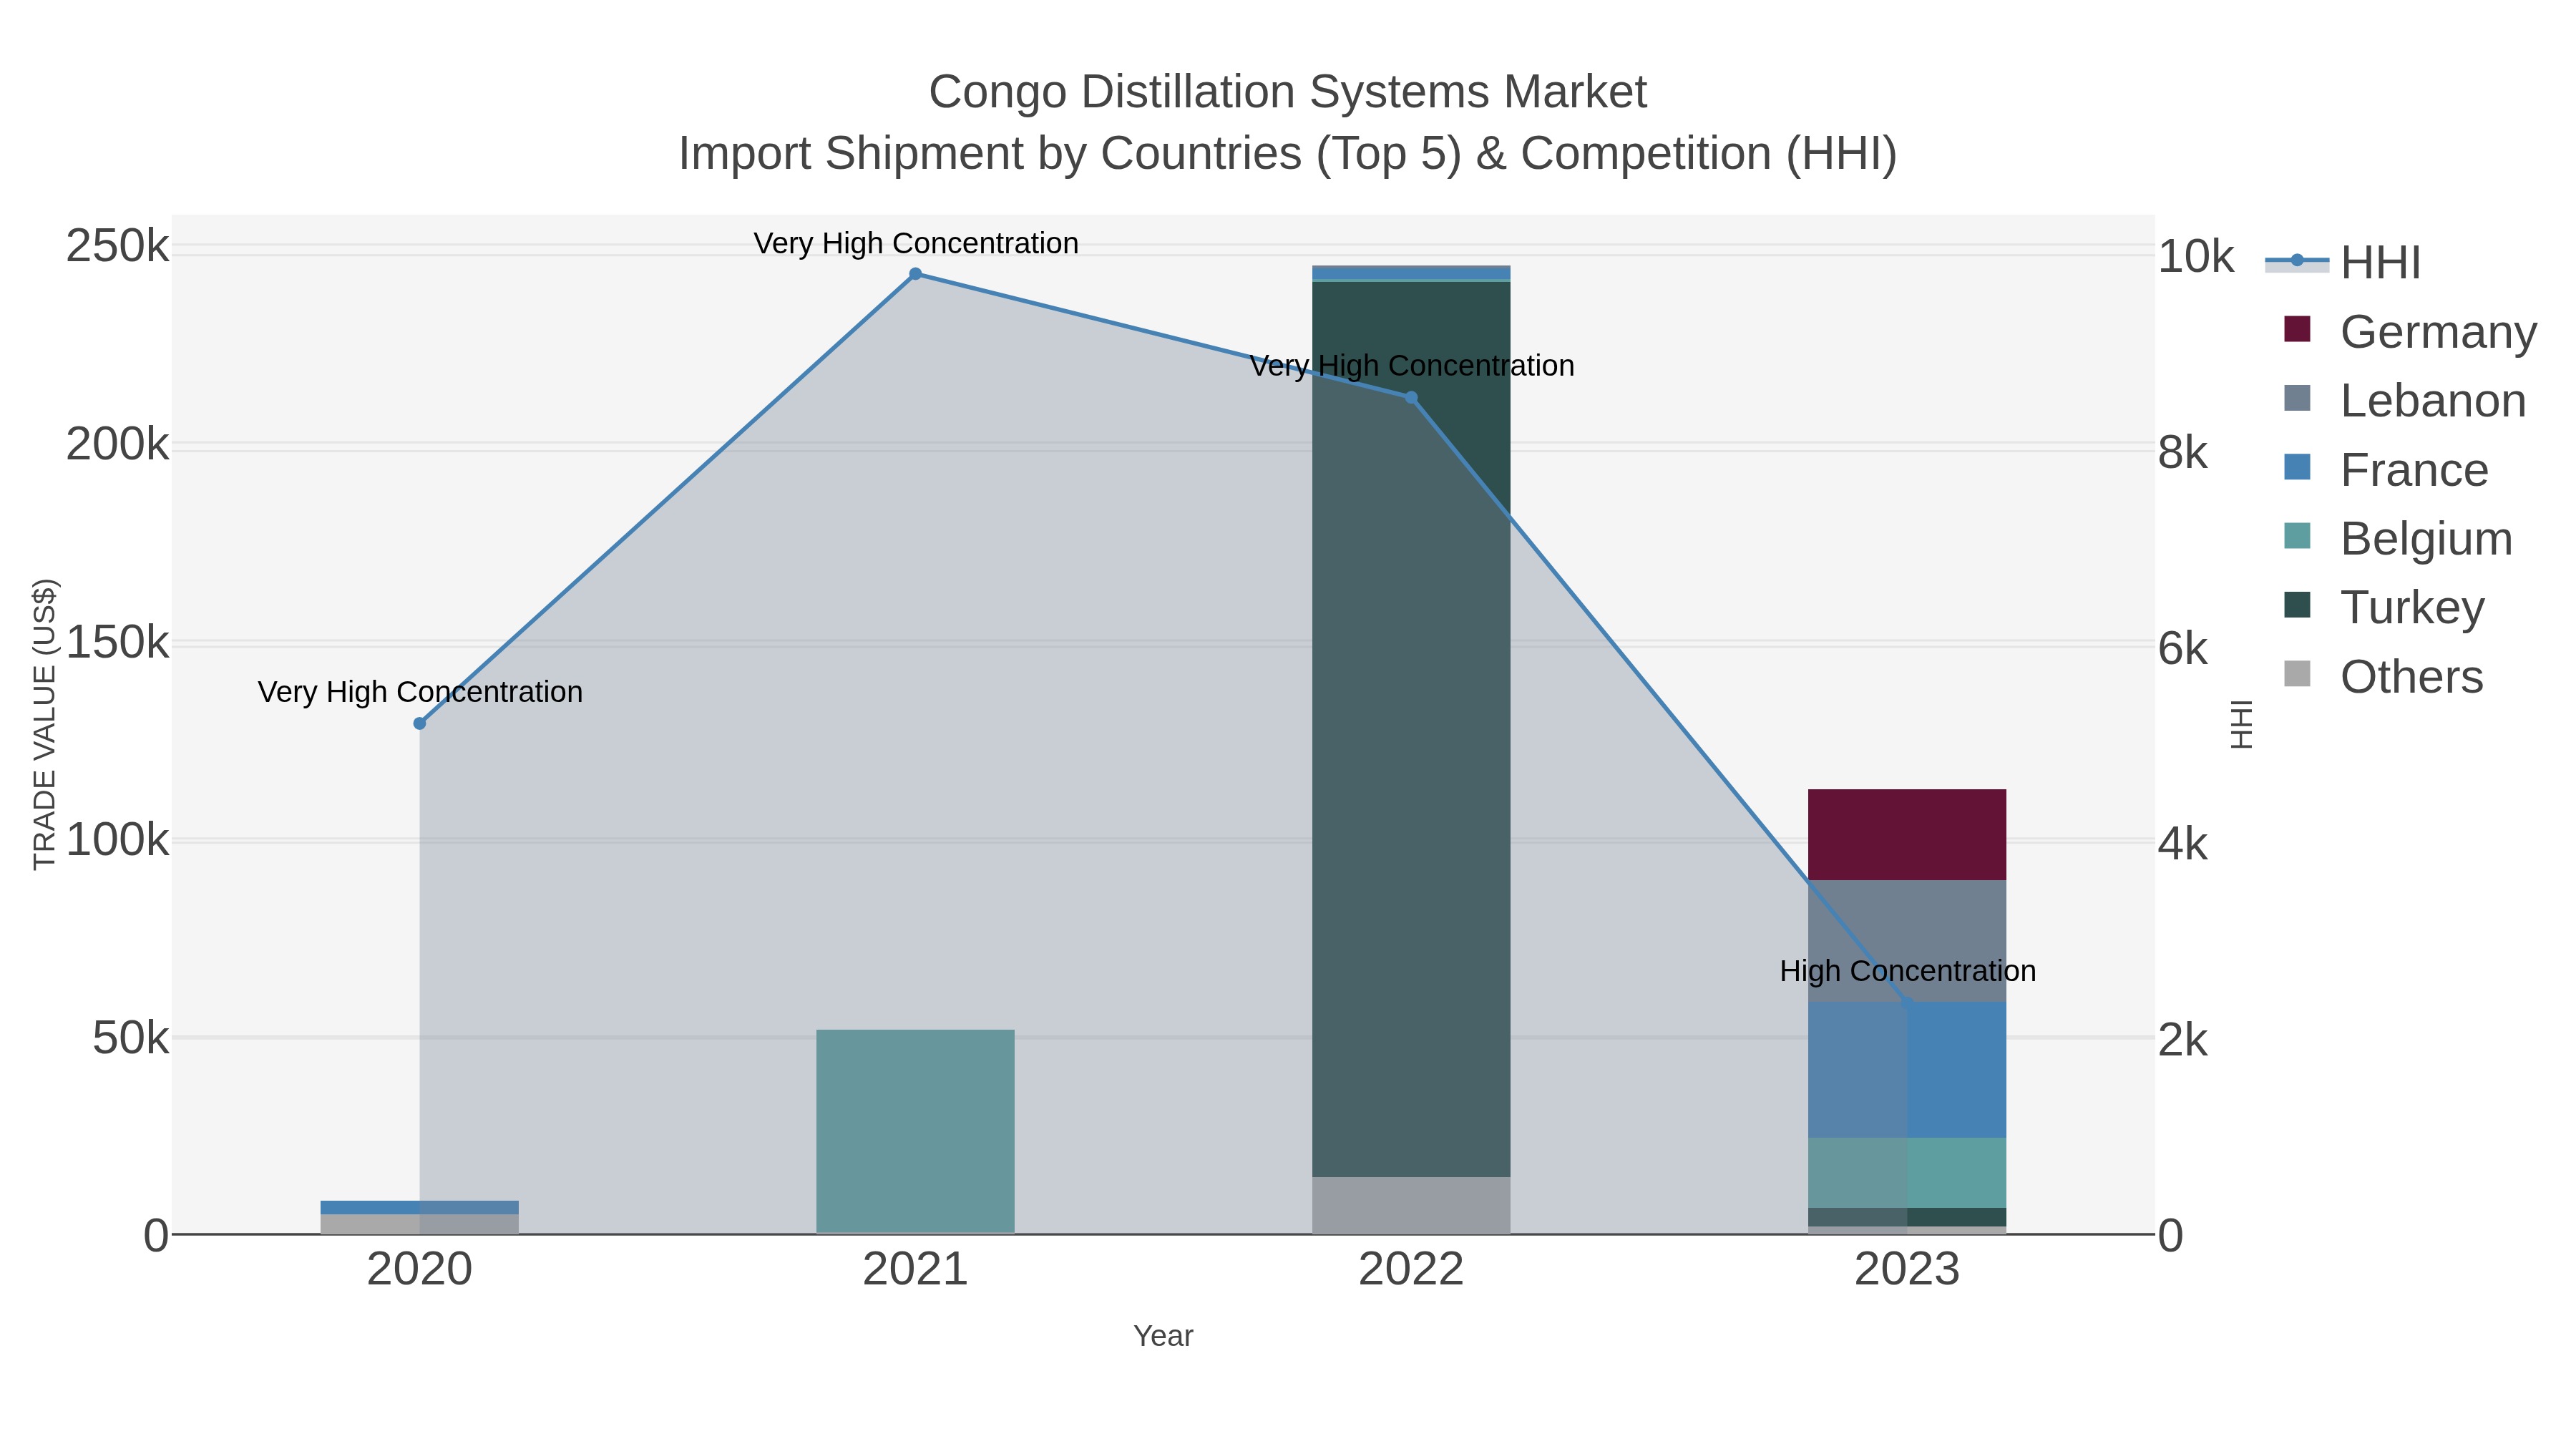The image size is (2576, 1449).
Task: Click the 250k left axis tick
Action: [117, 246]
